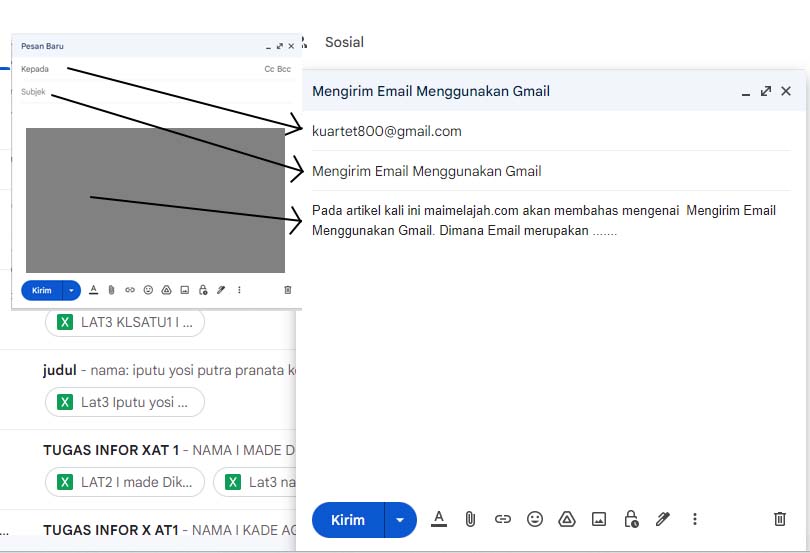Open the Lat3 na attachment chip
The image size is (810, 553).
tap(255, 482)
